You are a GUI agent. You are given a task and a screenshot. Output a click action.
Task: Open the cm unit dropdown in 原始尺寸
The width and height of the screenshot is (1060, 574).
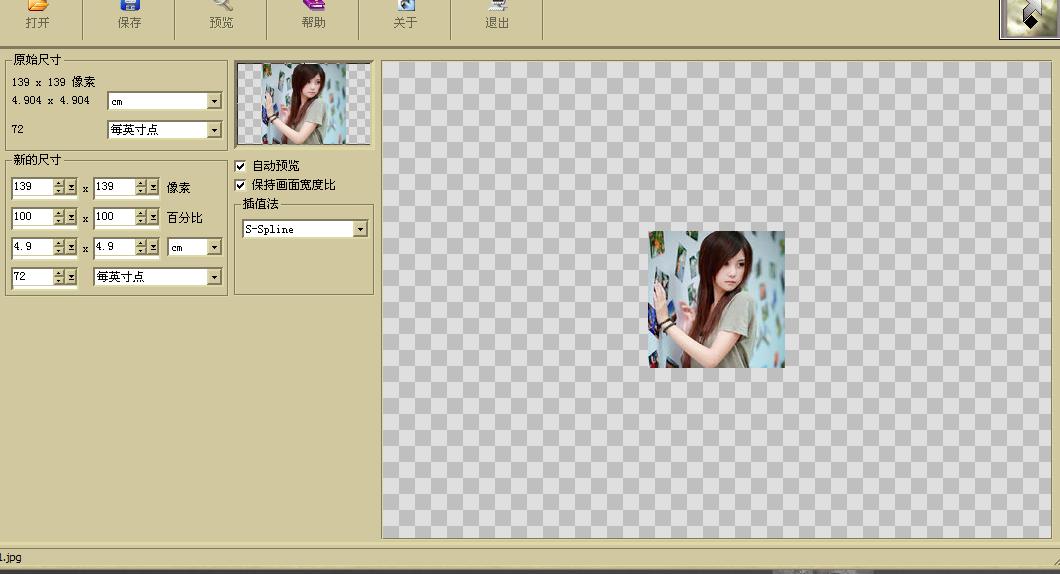[214, 101]
